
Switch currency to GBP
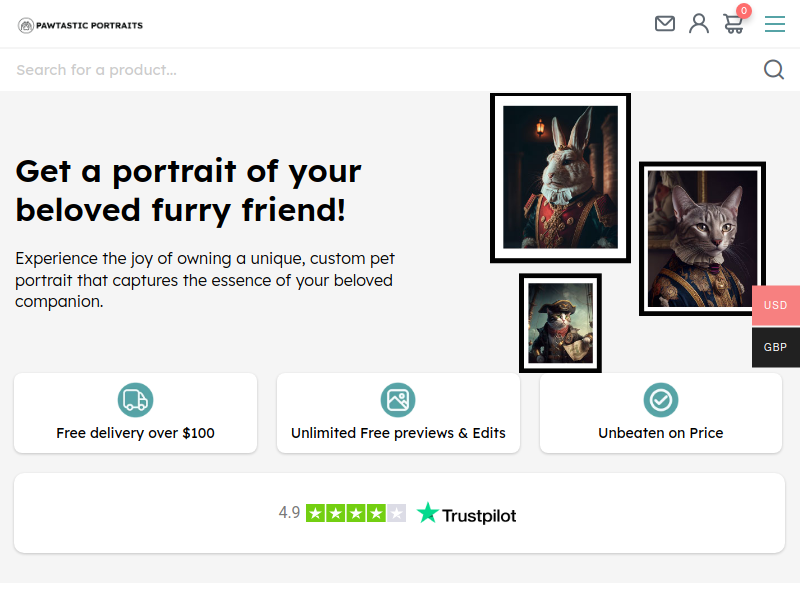click(x=775, y=347)
